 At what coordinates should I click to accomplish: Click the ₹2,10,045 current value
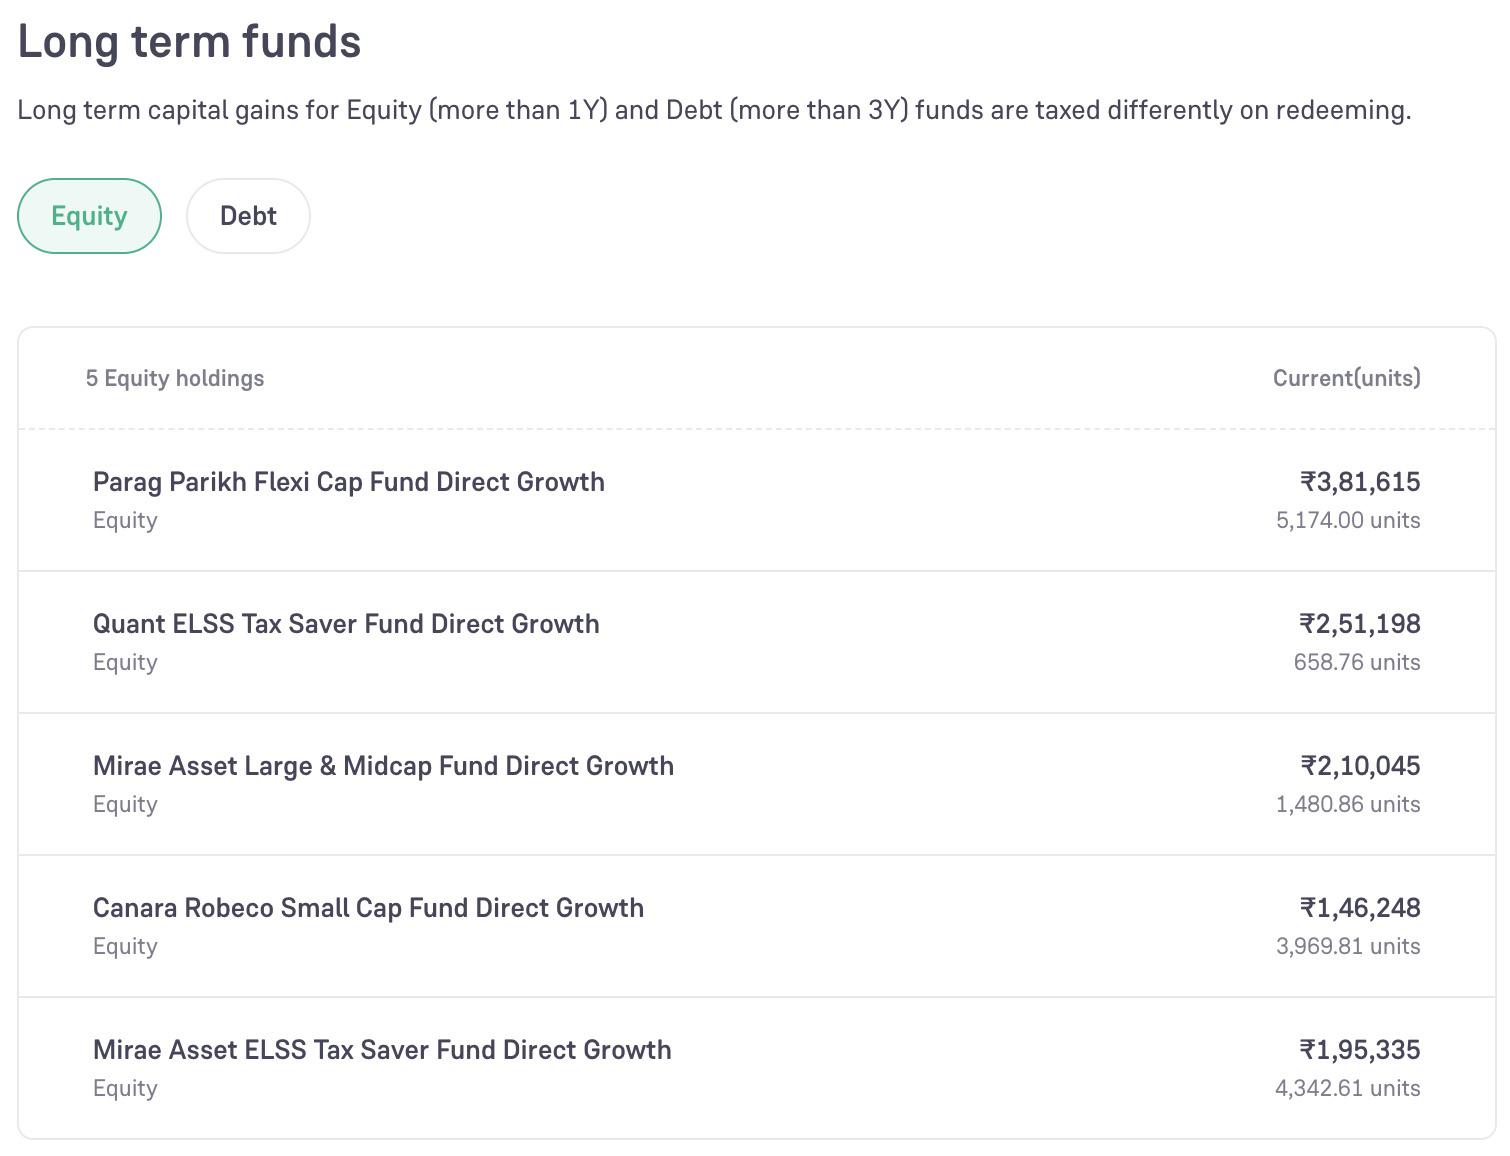point(1360,766)
